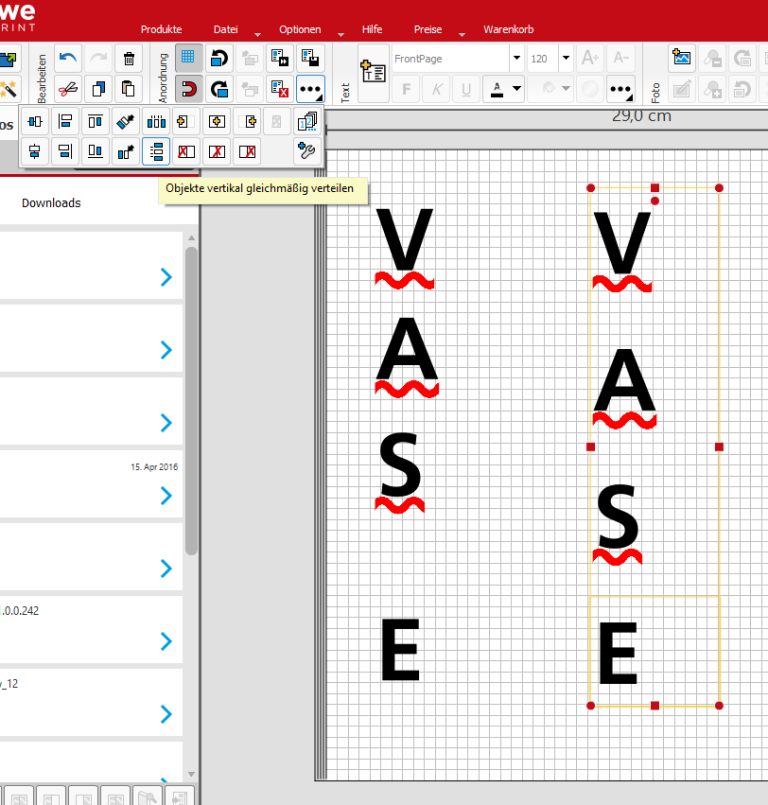This screenshot has width=768, height=805.
Task: Click the Warenkorb link
Action: point(508,30)
